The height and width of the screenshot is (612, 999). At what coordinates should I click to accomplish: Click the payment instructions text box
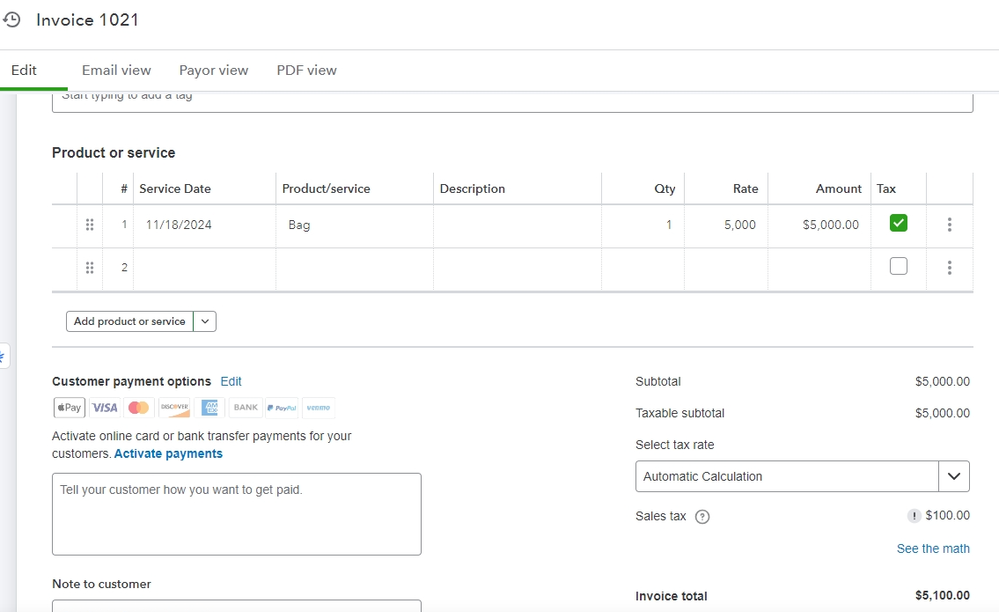click(236, 514)
